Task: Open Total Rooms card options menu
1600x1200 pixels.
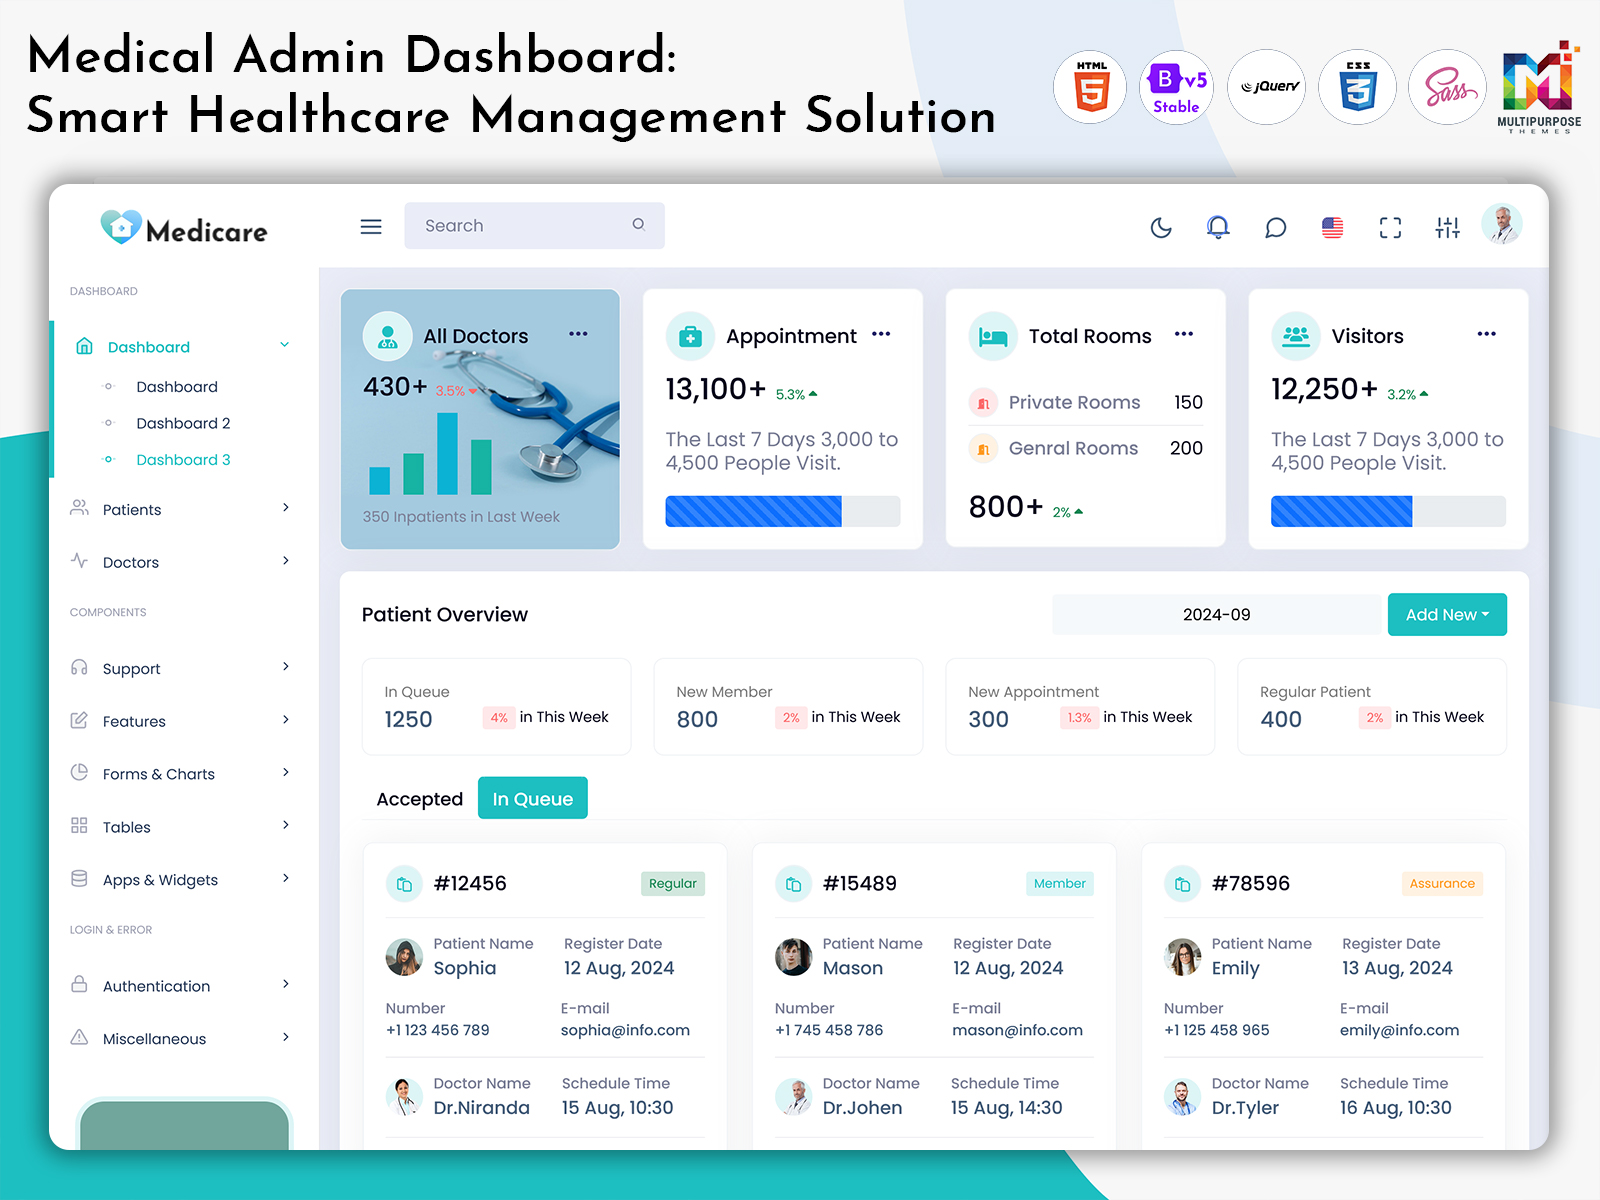Action: (x=1184, y=334)
